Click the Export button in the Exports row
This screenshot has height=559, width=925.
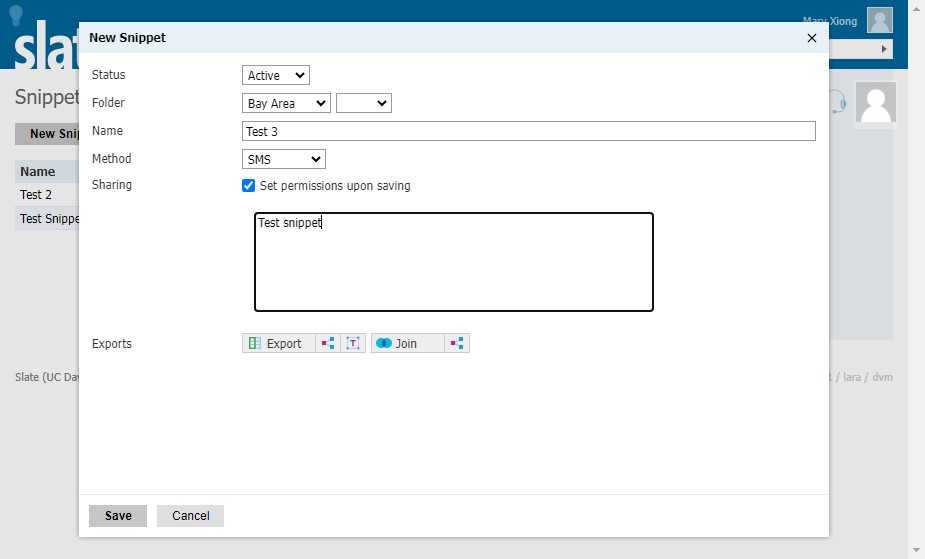click(x=278, y=343)
